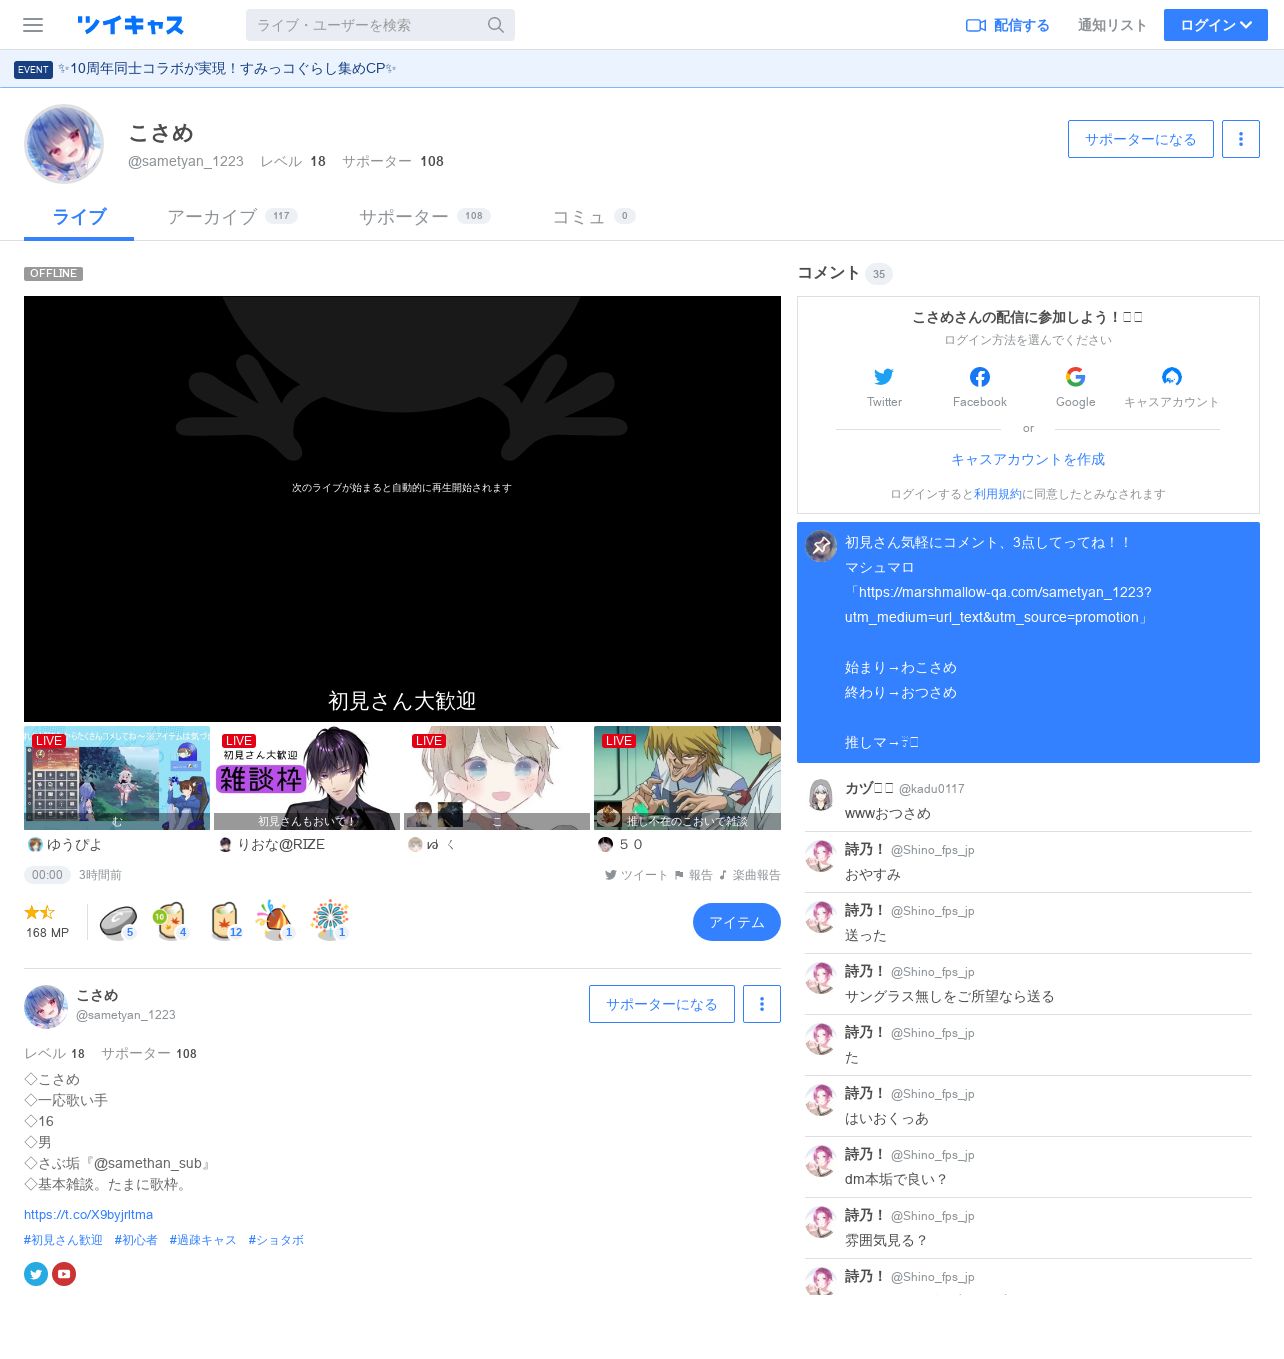Open ゆく live stream thumbnail

[497, 778]
